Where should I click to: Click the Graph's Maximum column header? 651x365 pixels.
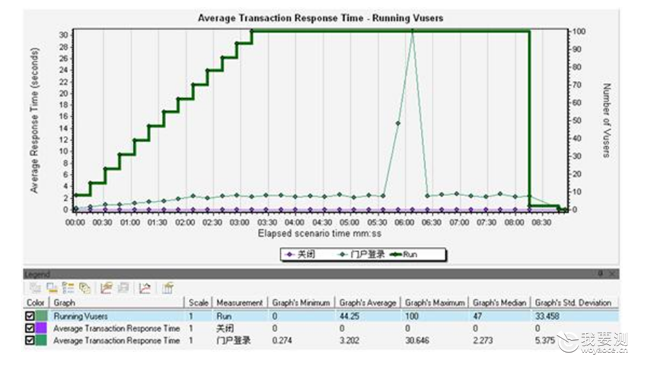tap(435, 303)
